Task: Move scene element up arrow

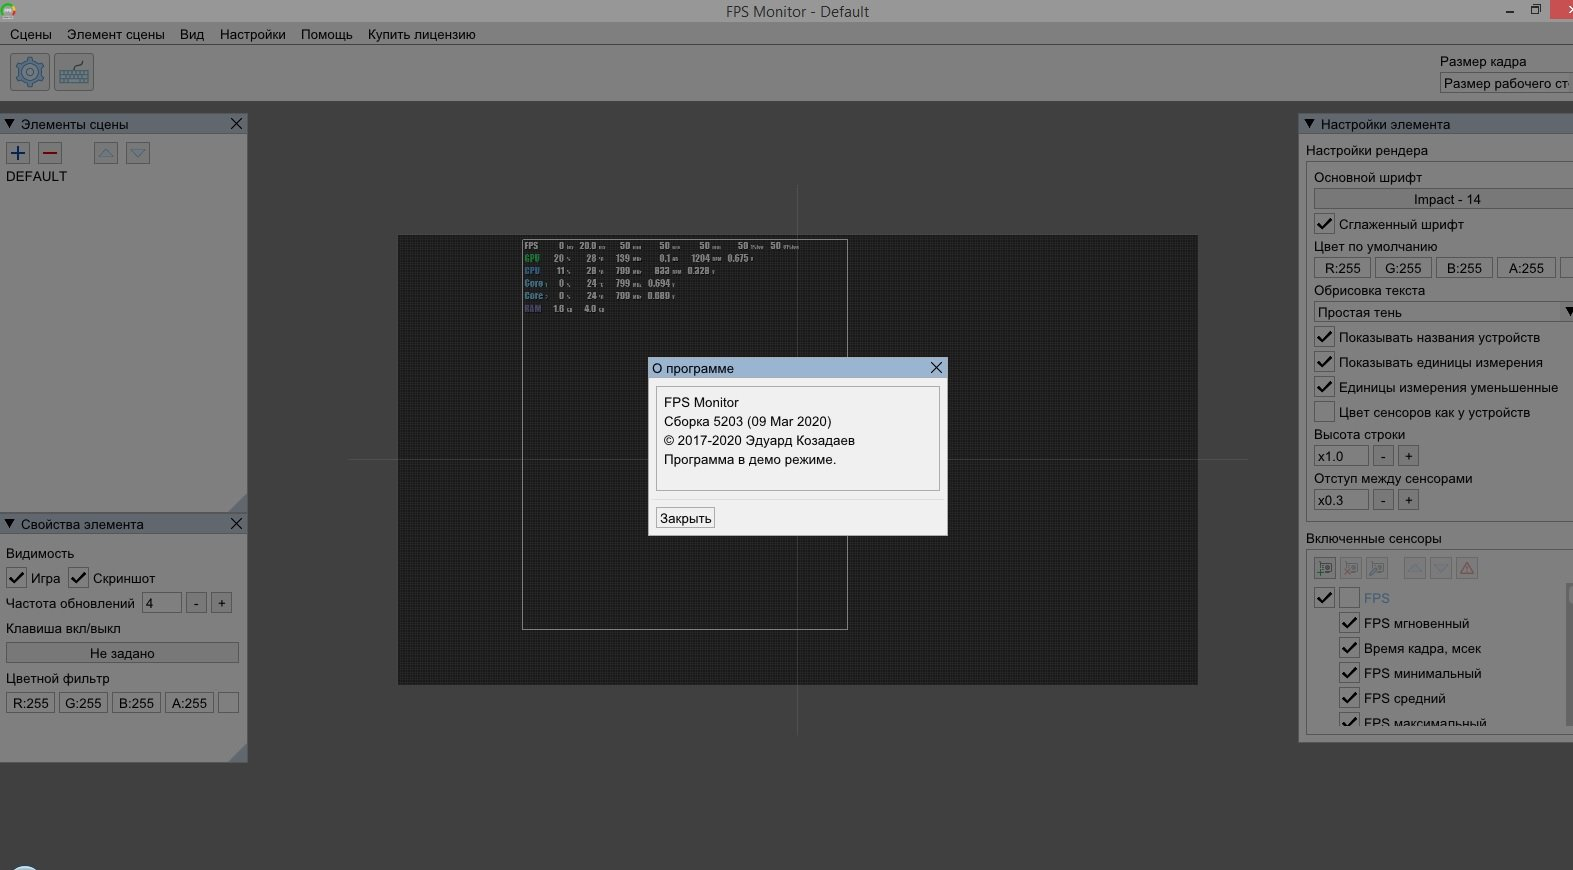Action: click(106, 153)
